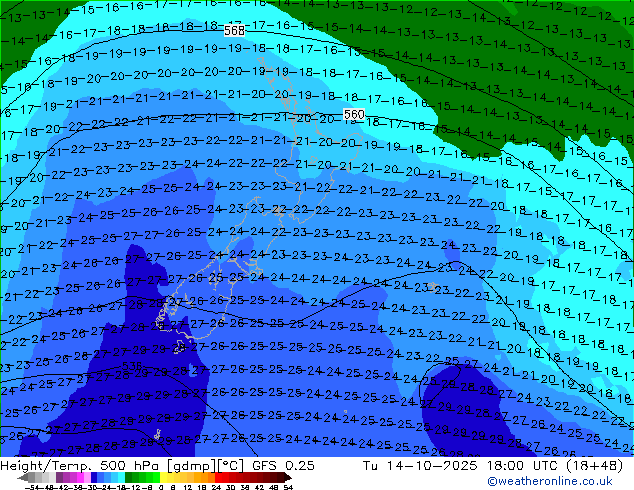634x490 pixels.
Task: Click the 'Tu 14-10-2025' date text
Action: coord(420,466)
